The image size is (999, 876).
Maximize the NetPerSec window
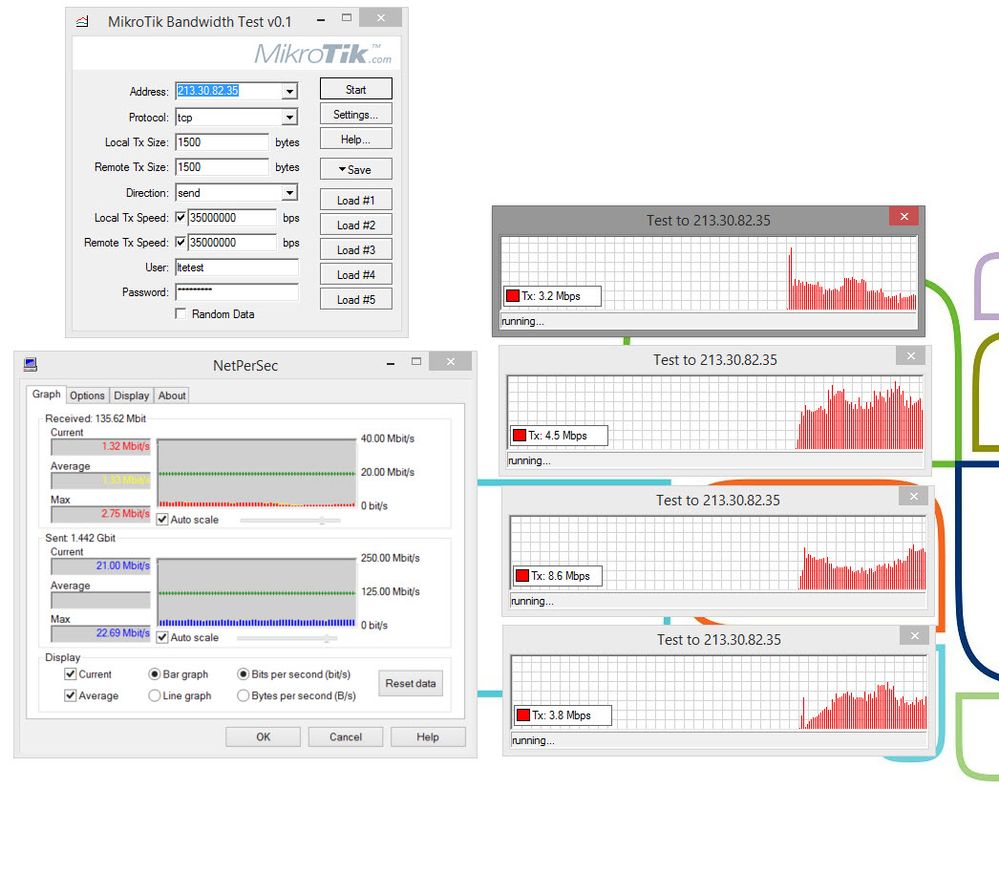pyautogui.click(x=417, y=362)
